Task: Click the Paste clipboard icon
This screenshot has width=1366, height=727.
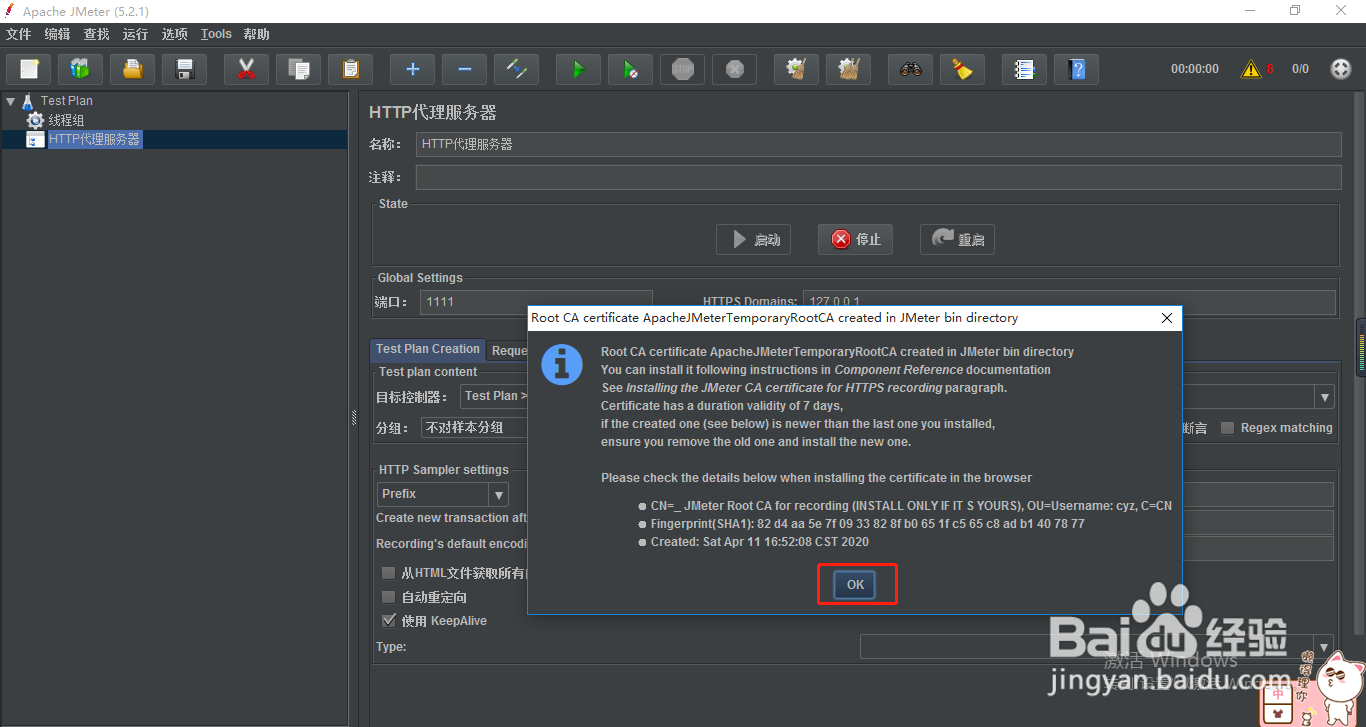Action: [350, 69]
